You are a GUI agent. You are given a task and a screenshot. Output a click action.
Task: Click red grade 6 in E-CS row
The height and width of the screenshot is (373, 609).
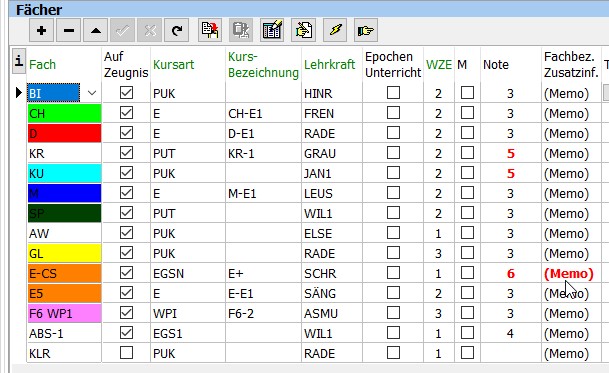point(510,274)
